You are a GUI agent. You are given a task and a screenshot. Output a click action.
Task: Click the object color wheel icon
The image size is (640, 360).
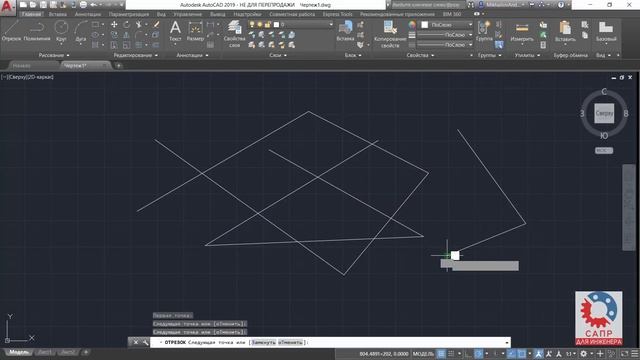pos(412,25)
